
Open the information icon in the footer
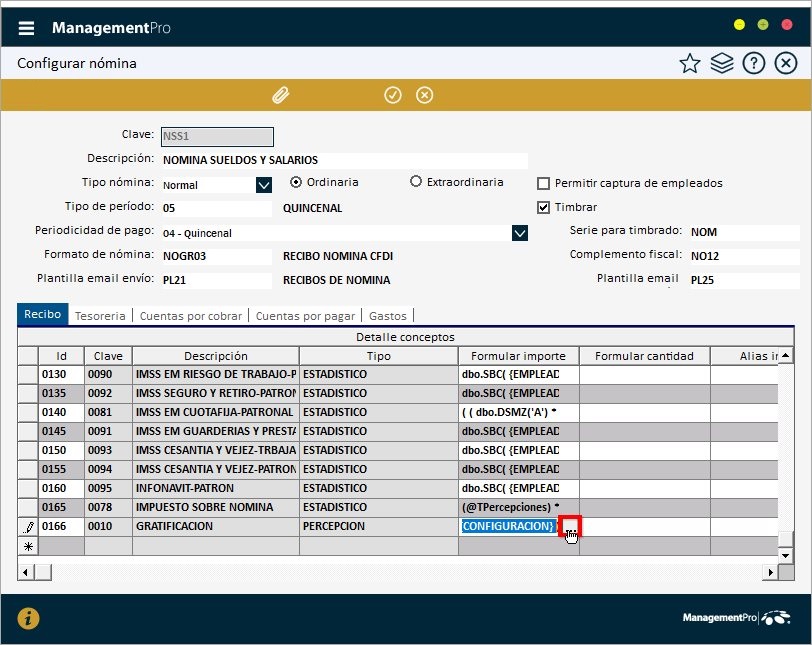click(28, 619)
